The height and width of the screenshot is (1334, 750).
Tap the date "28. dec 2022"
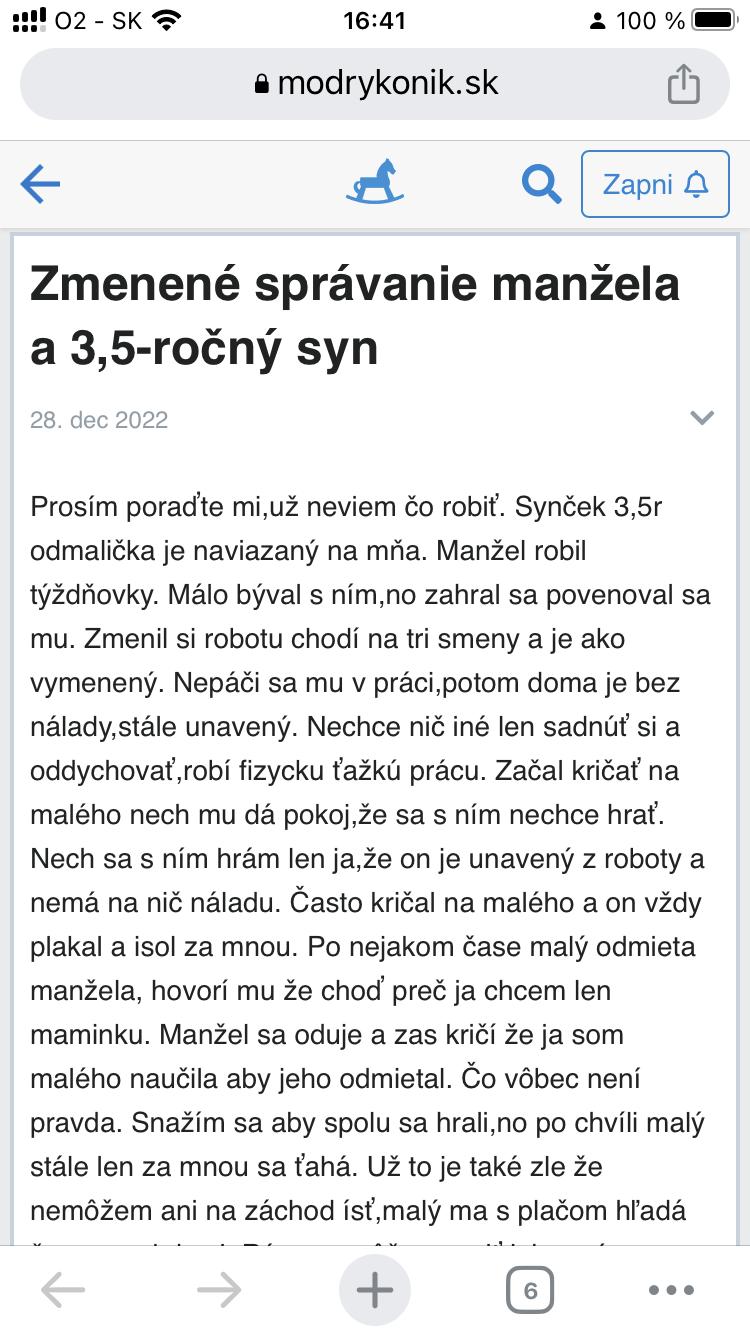(99, 420)
